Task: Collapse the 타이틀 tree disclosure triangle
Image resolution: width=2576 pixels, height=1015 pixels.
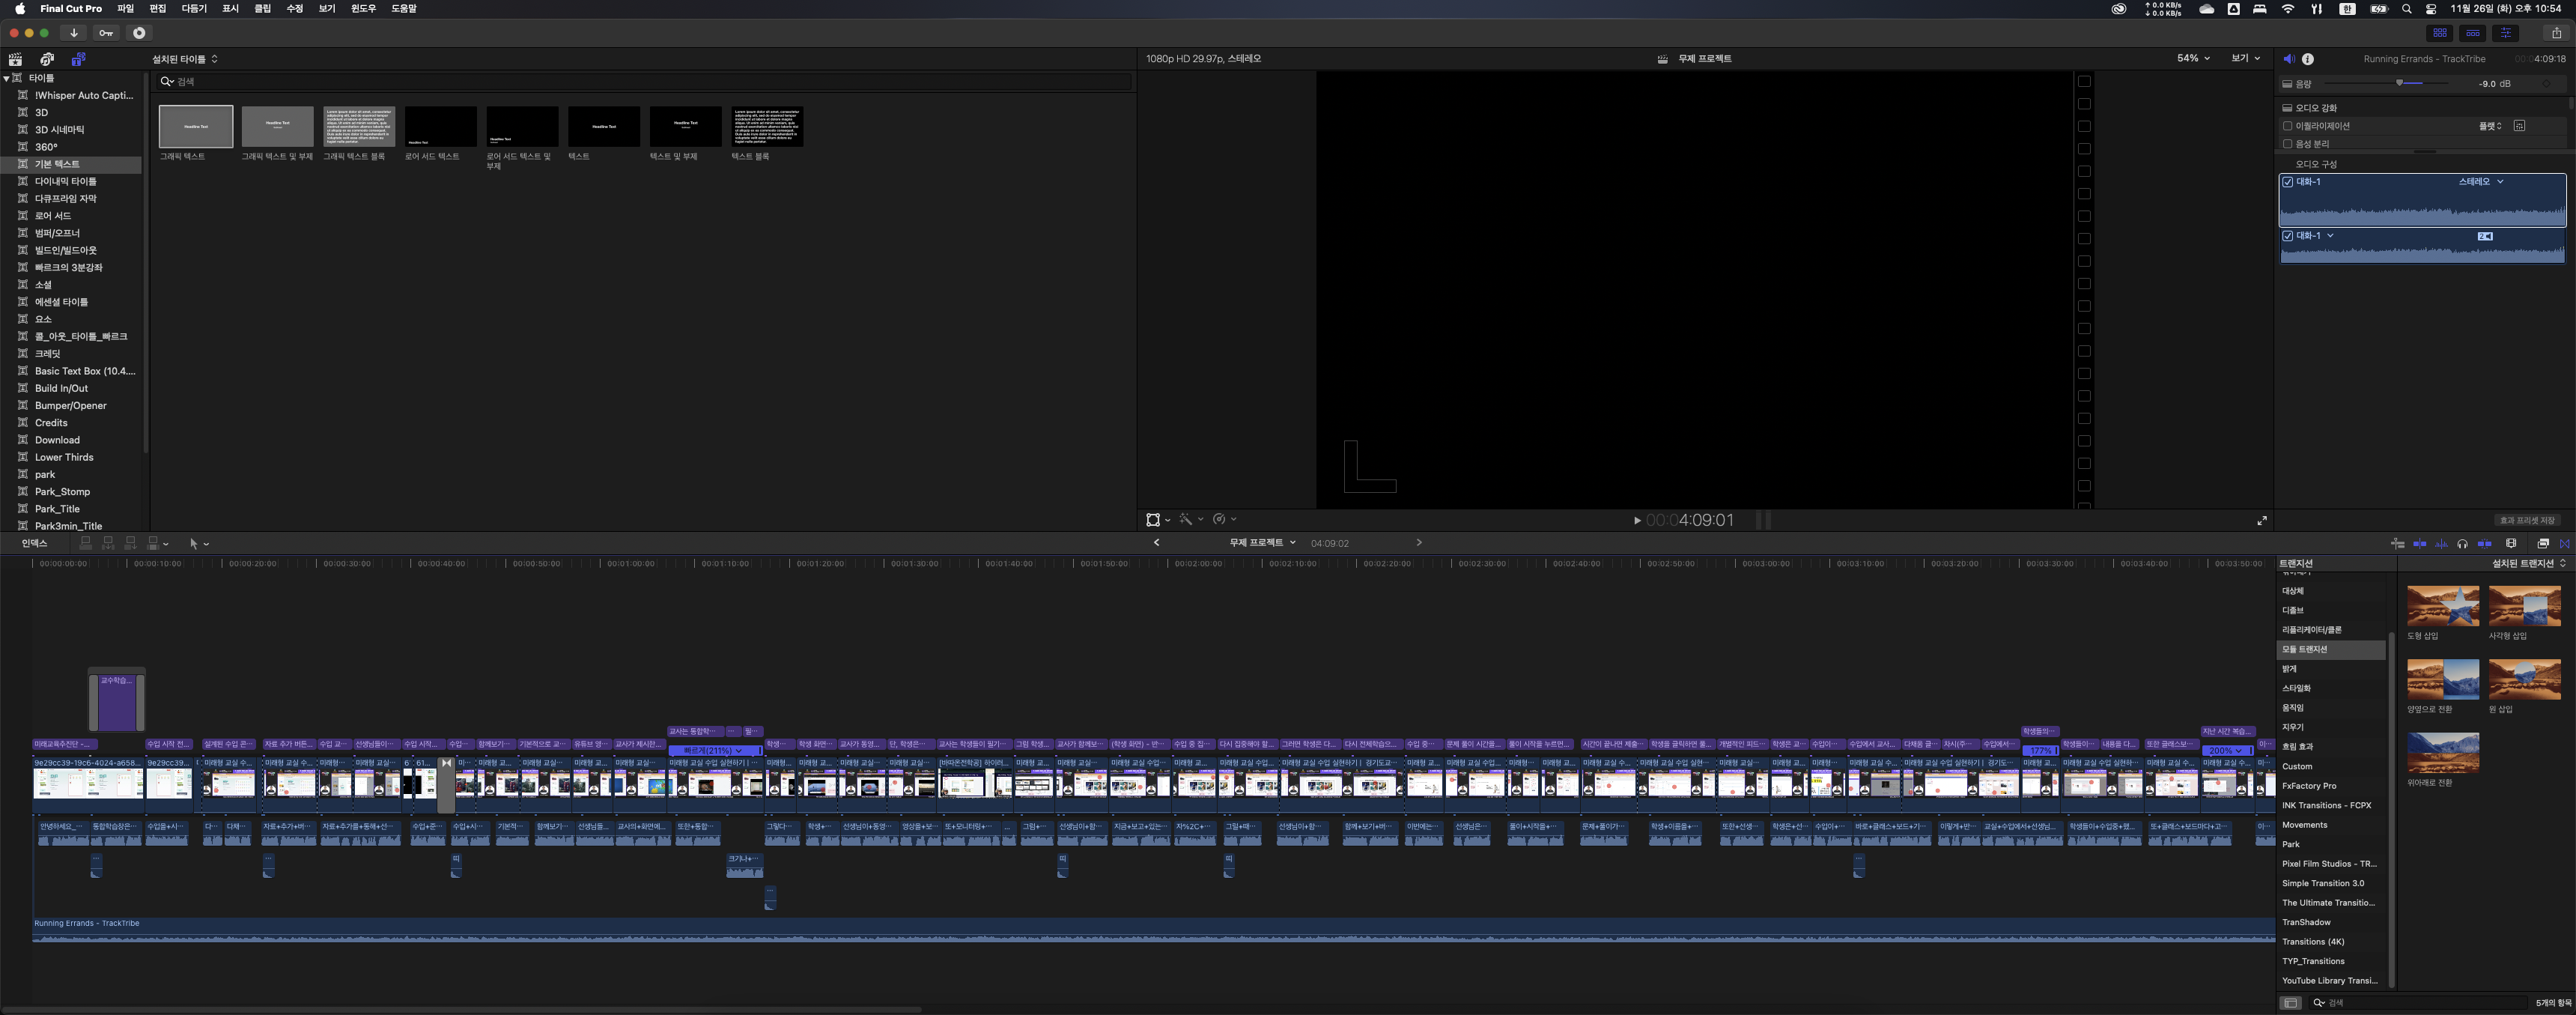Action: tap(7, 78)
